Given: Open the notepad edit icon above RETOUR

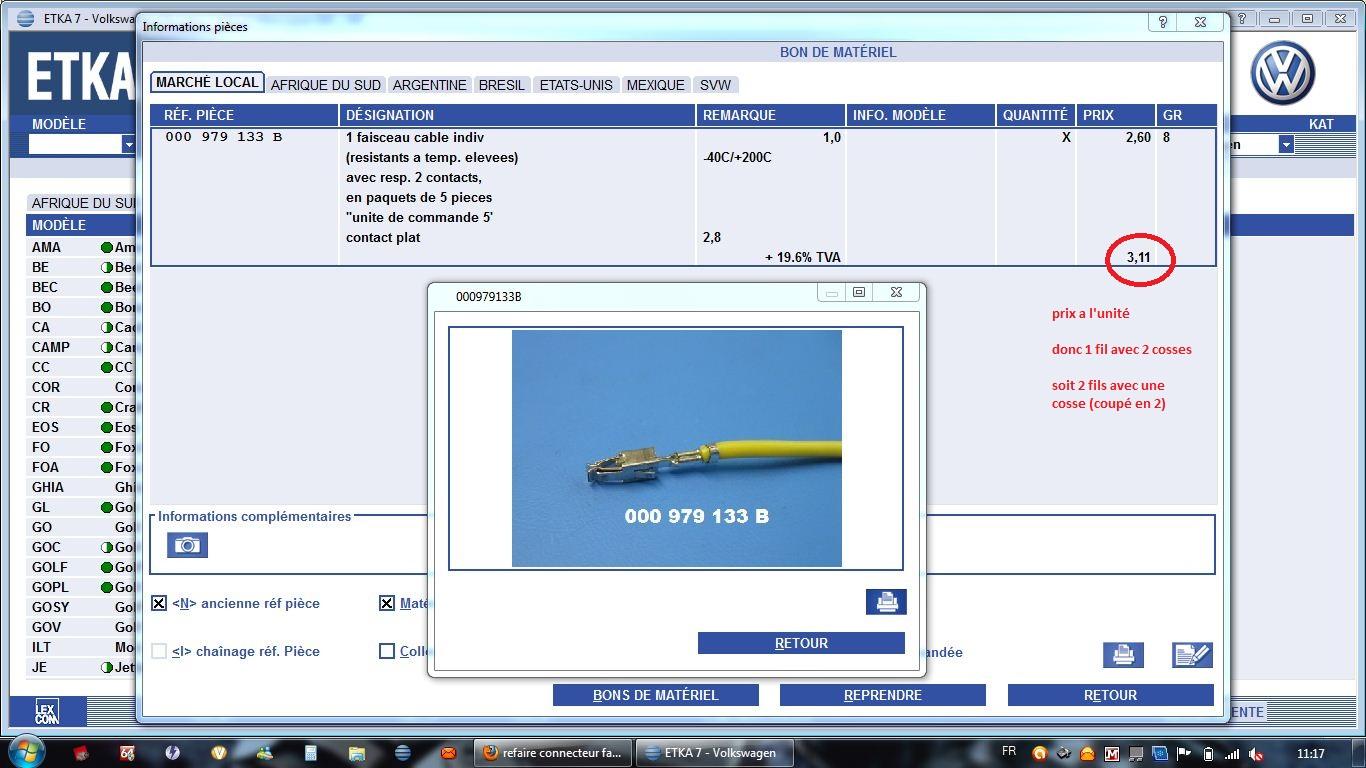Looking at the screenshot, I should [x=1192, y=655].
